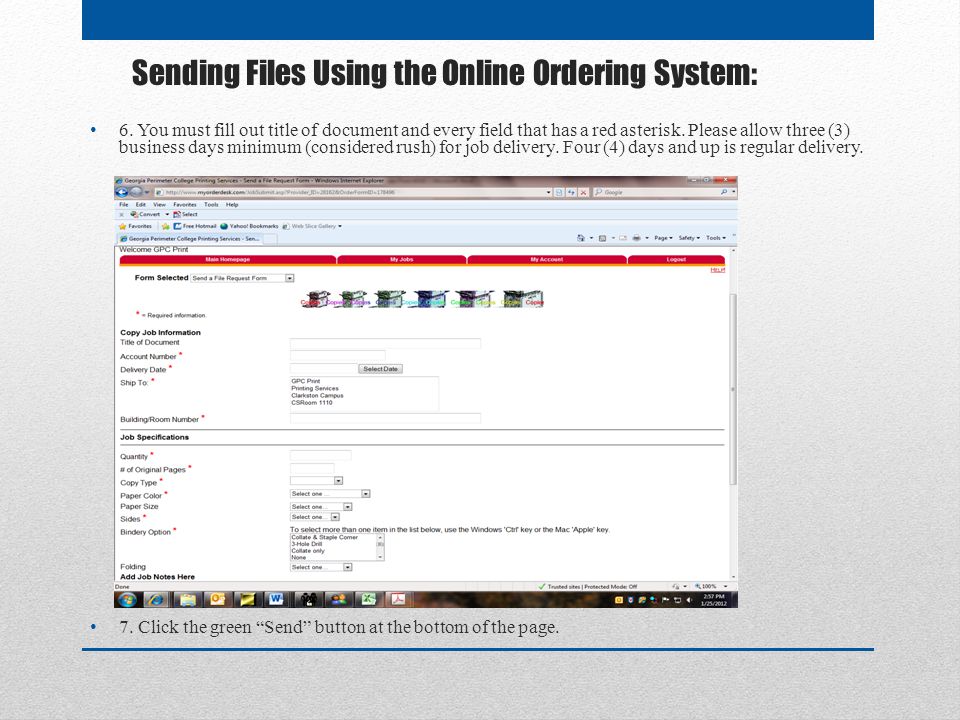Click the Logout red tab
Image resolution: width=960 pixels, height=720 pixels.
pyautogui.click(x=677, y=260)
